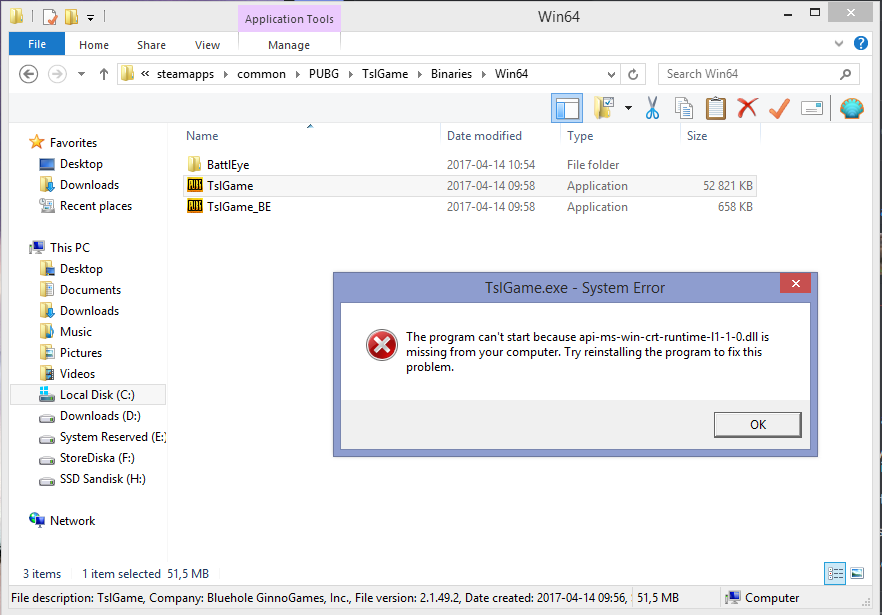Viewport: 882px width, 615px height.
Task: Open the Share ribbon tab
Action: coord(151,45)
